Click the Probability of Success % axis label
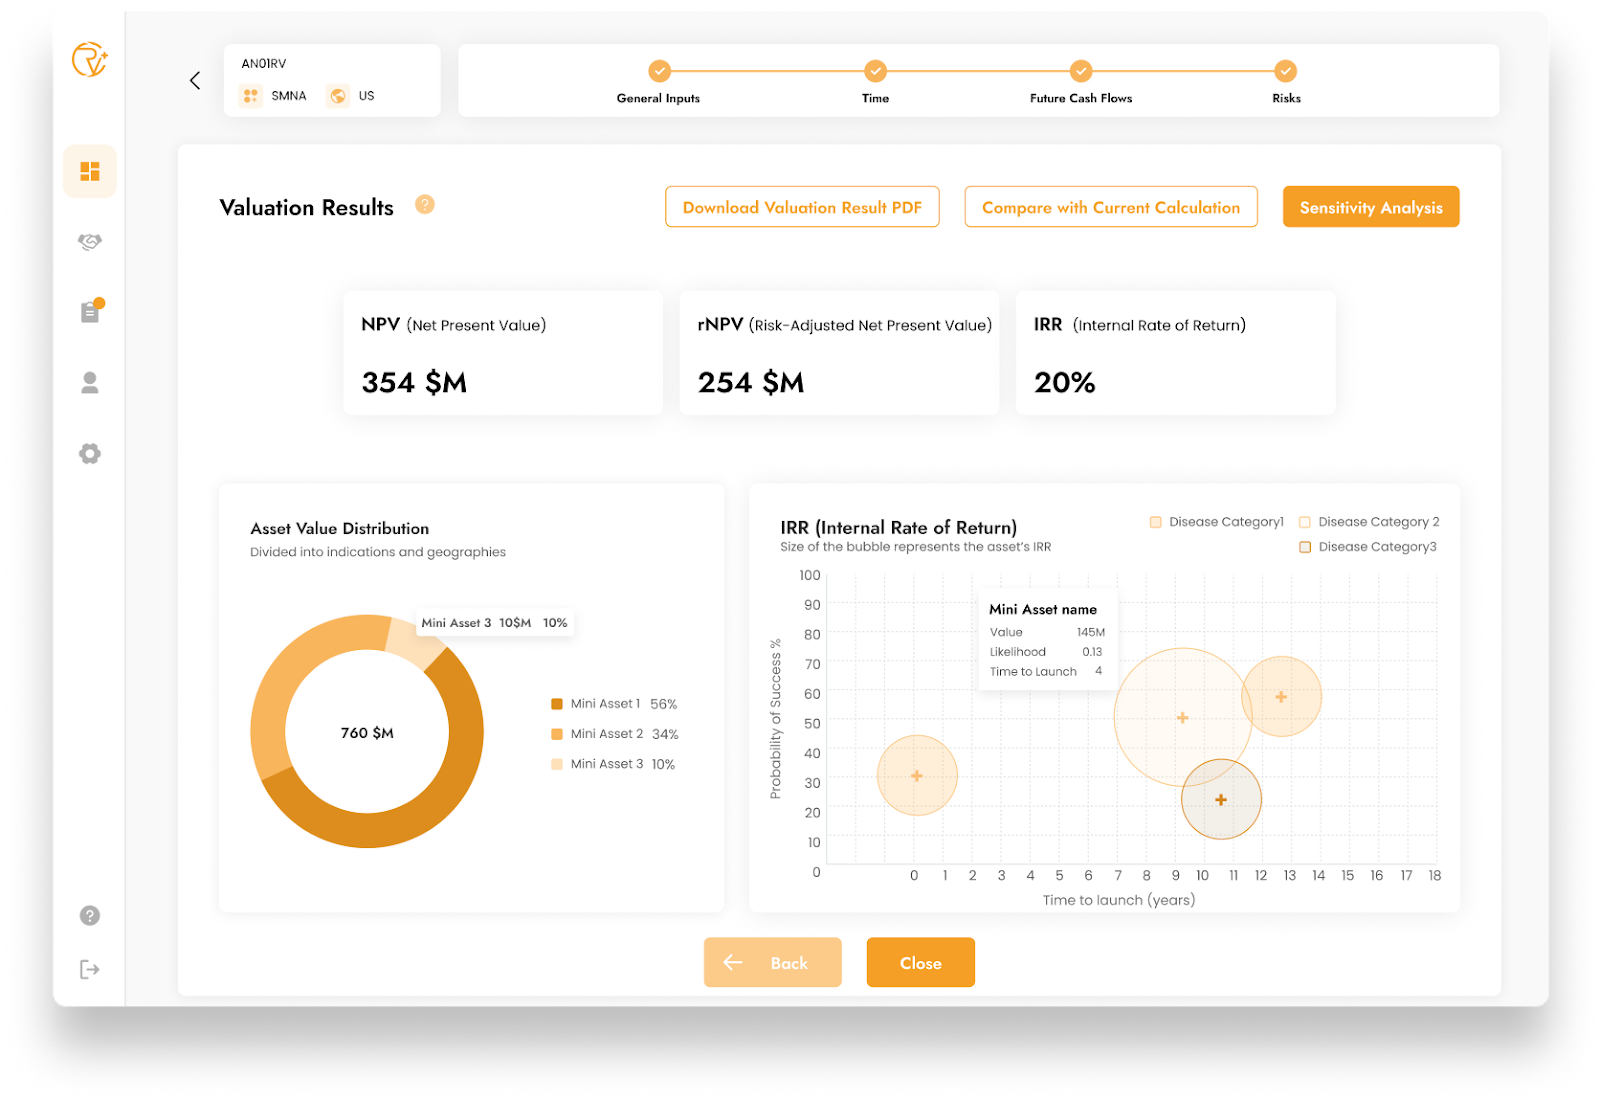This screenshot has width=1600, height=1099. coord(775,718)
